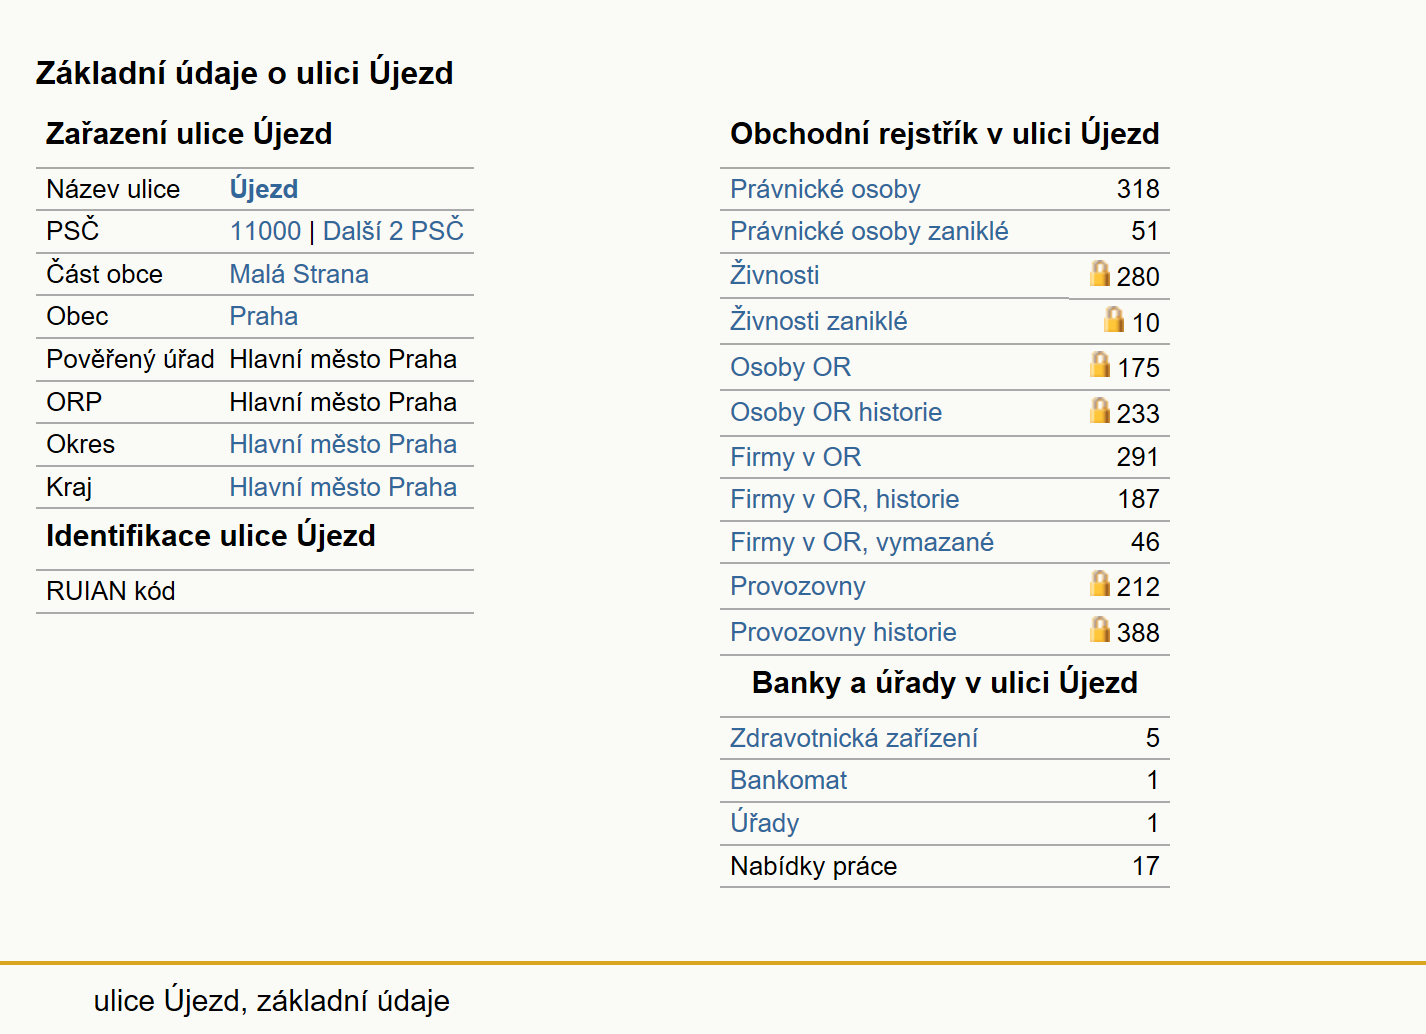Show Další 2 PSČ postal codes
Viewport: 1426px width, 1034px height.
tap(393, 231)
